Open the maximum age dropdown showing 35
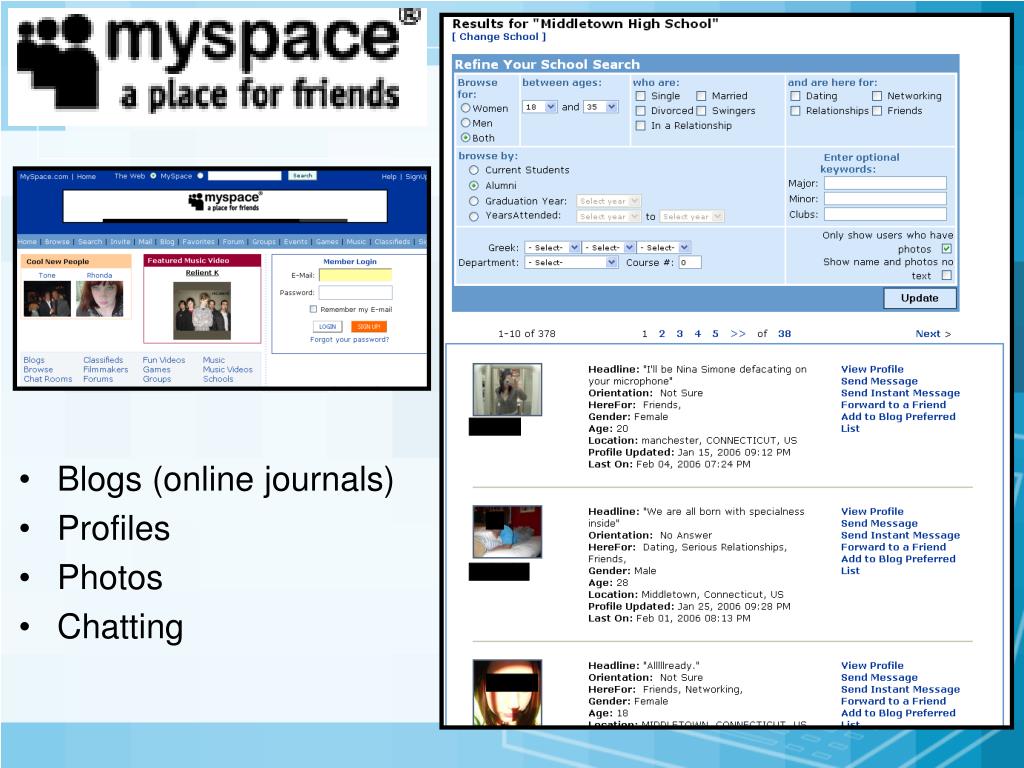The image size is (1024, 768). (601, 107)
